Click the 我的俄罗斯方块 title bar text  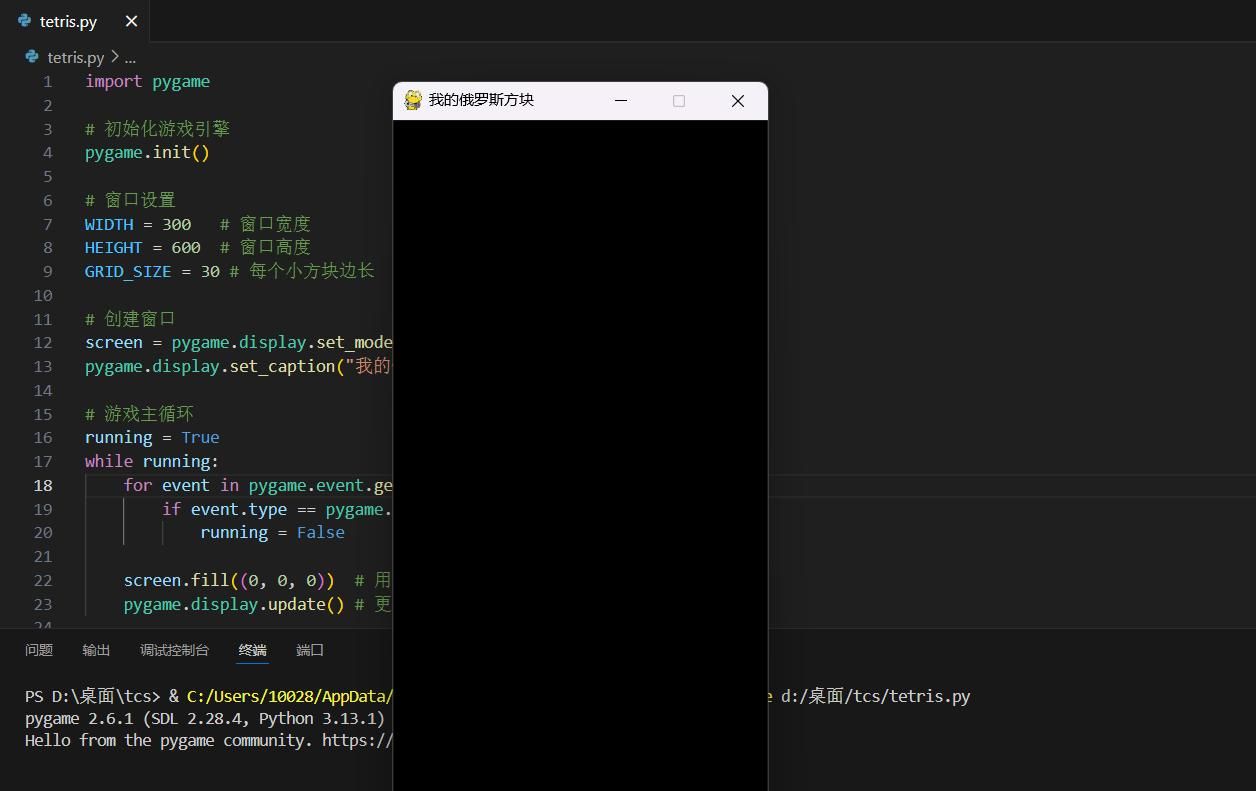(x=480, y=100)
